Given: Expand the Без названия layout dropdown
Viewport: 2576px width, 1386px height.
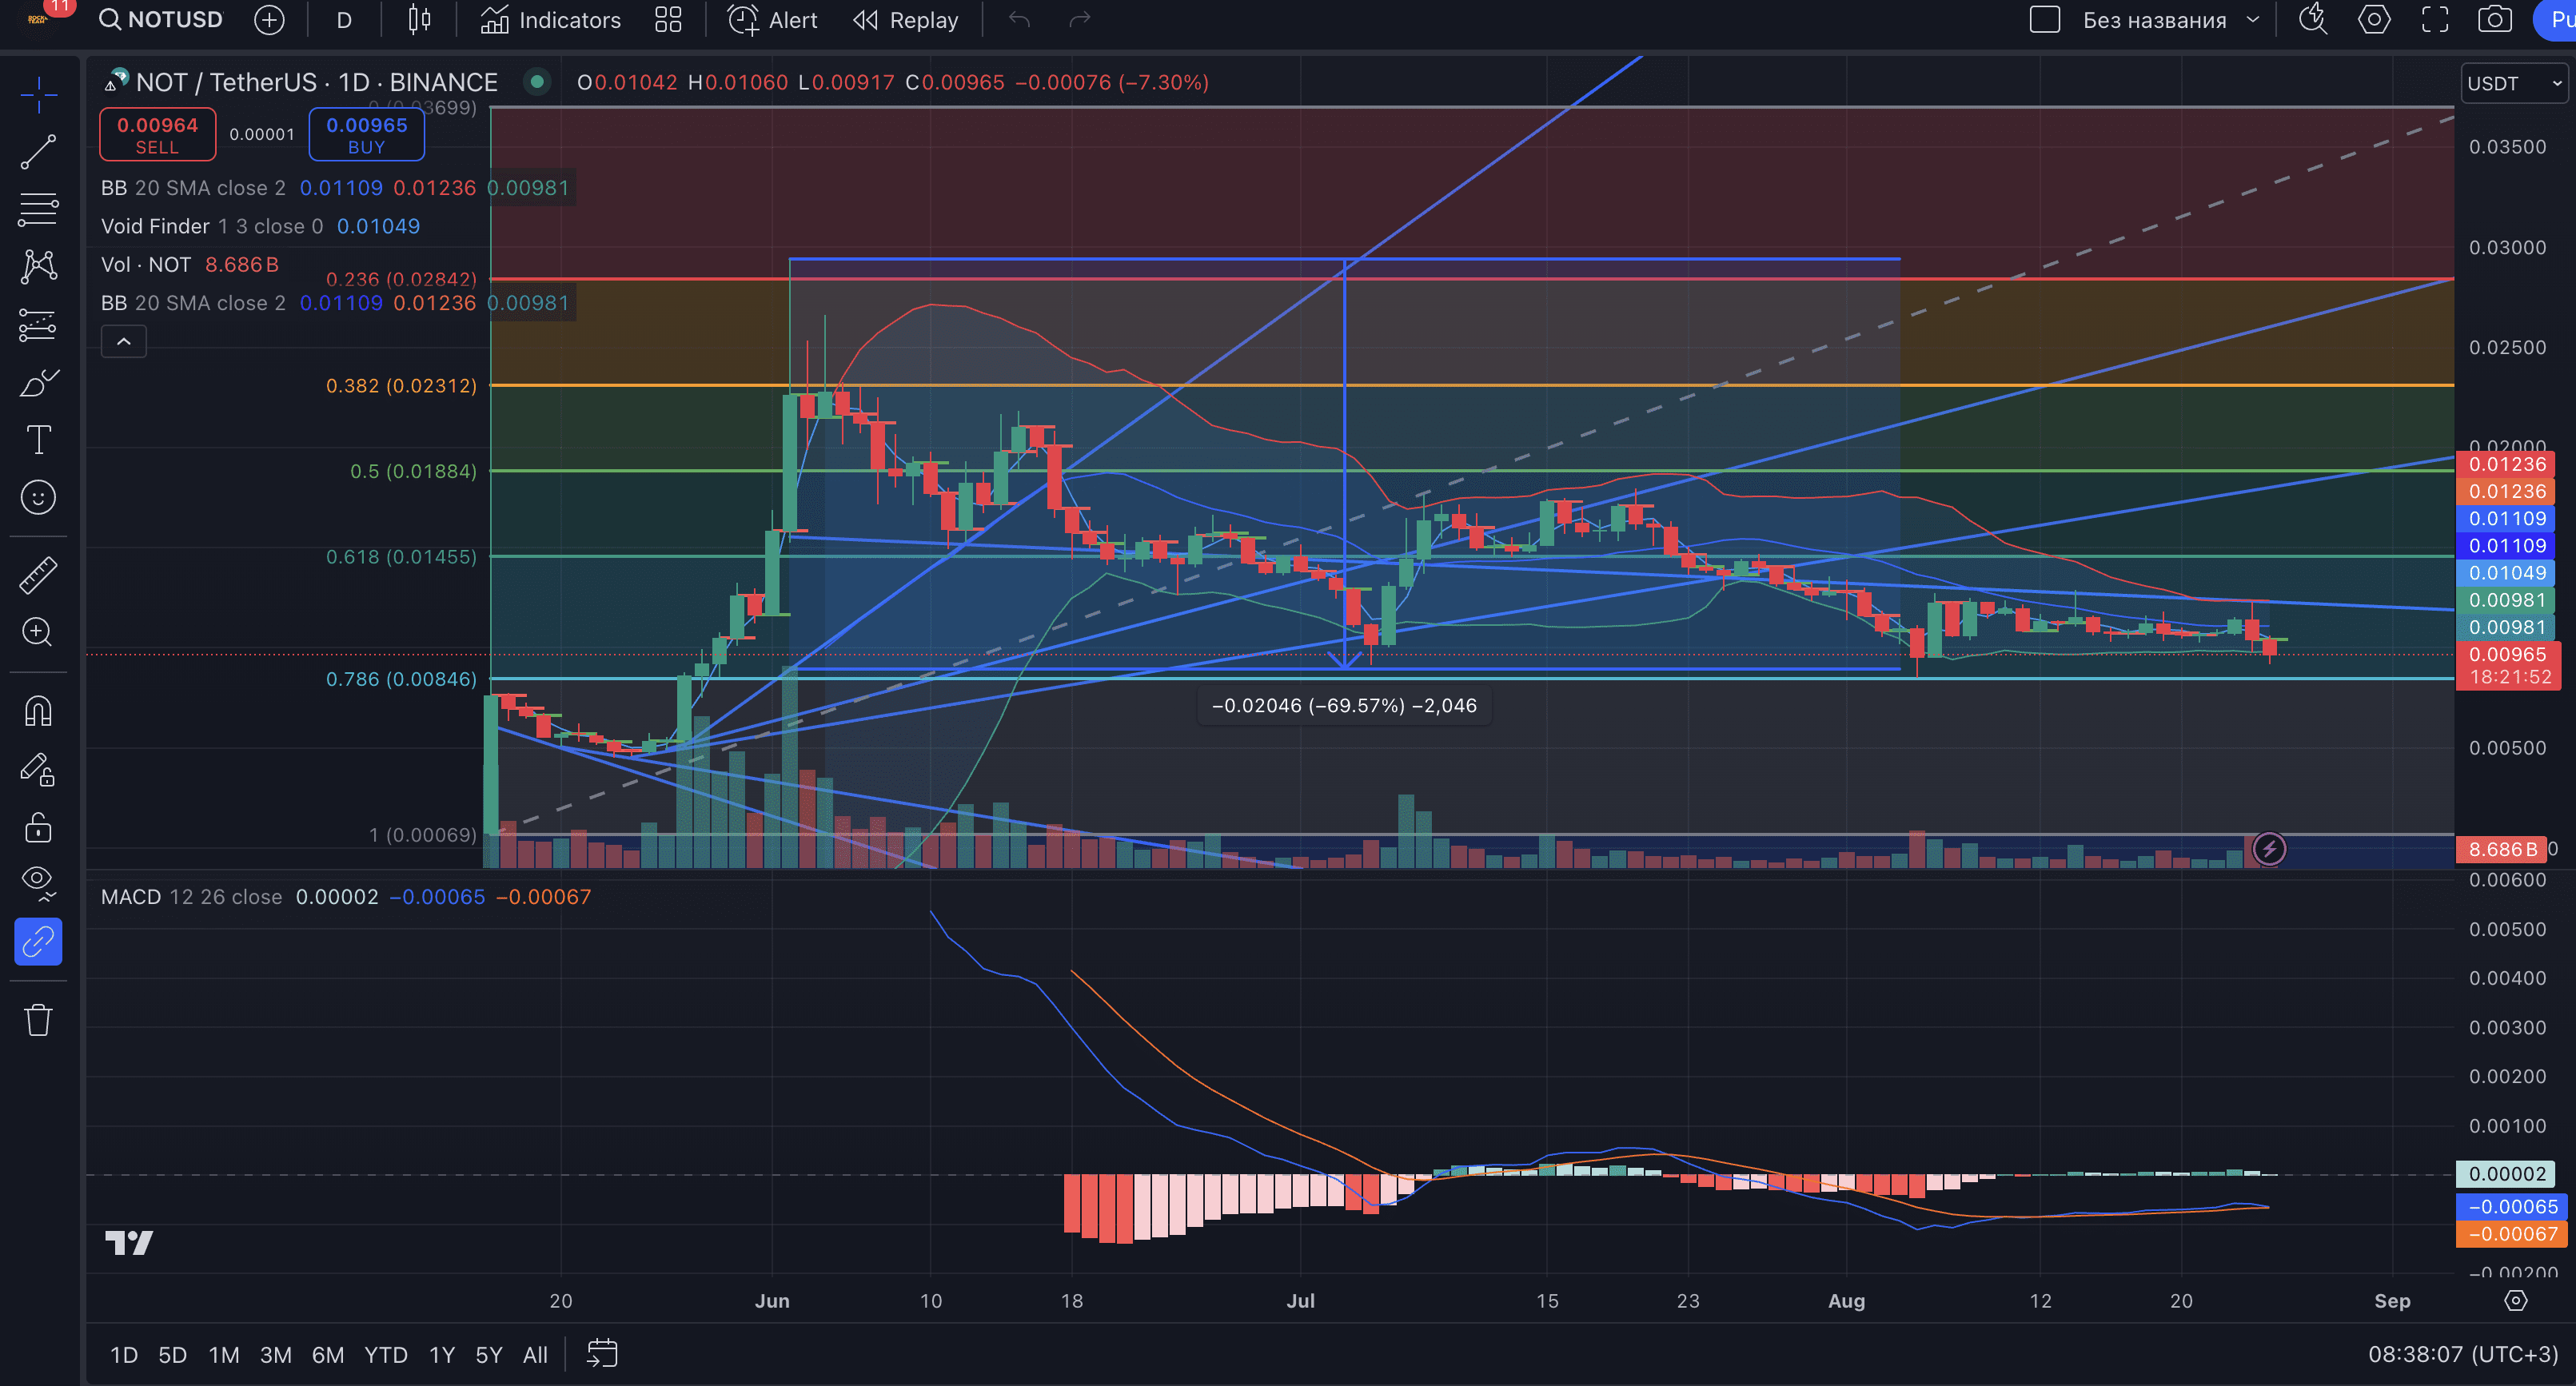Looking at the screenshot, I should pyautogui.click(x=2253, y=20).
